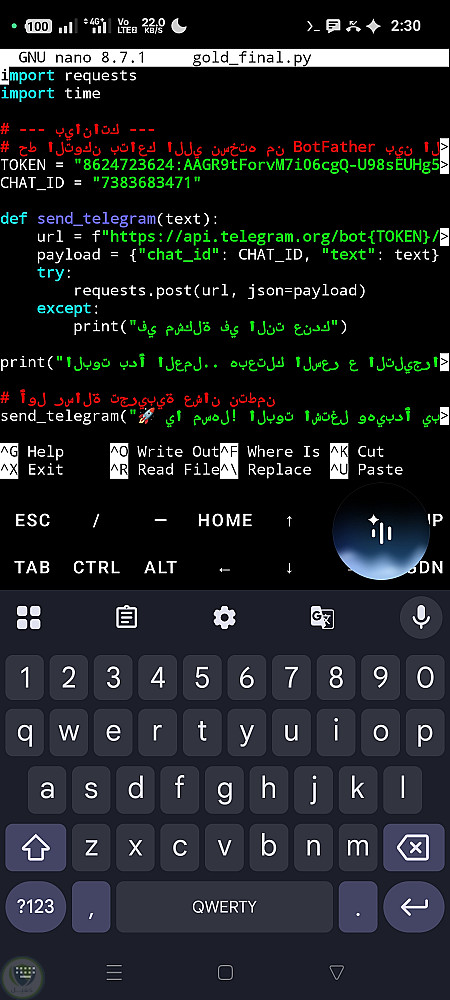450x1000 pixels.
Task: Tap the floating voice assistant bubble
Action: (381, 531)
